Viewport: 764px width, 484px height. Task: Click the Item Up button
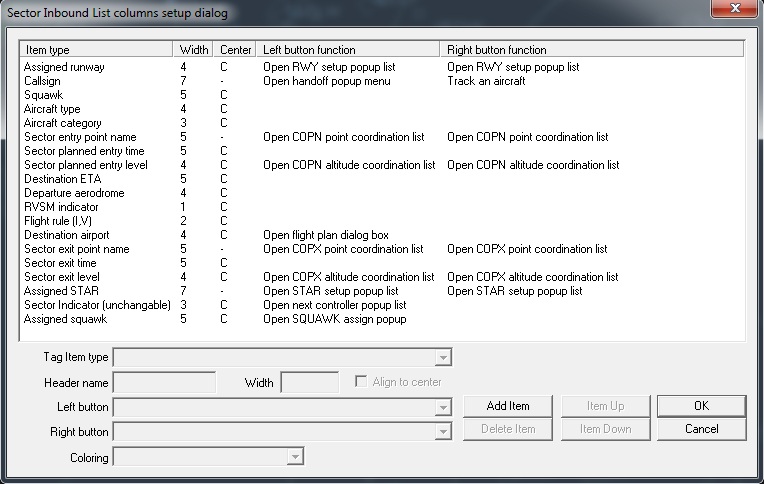pos(606,406)
